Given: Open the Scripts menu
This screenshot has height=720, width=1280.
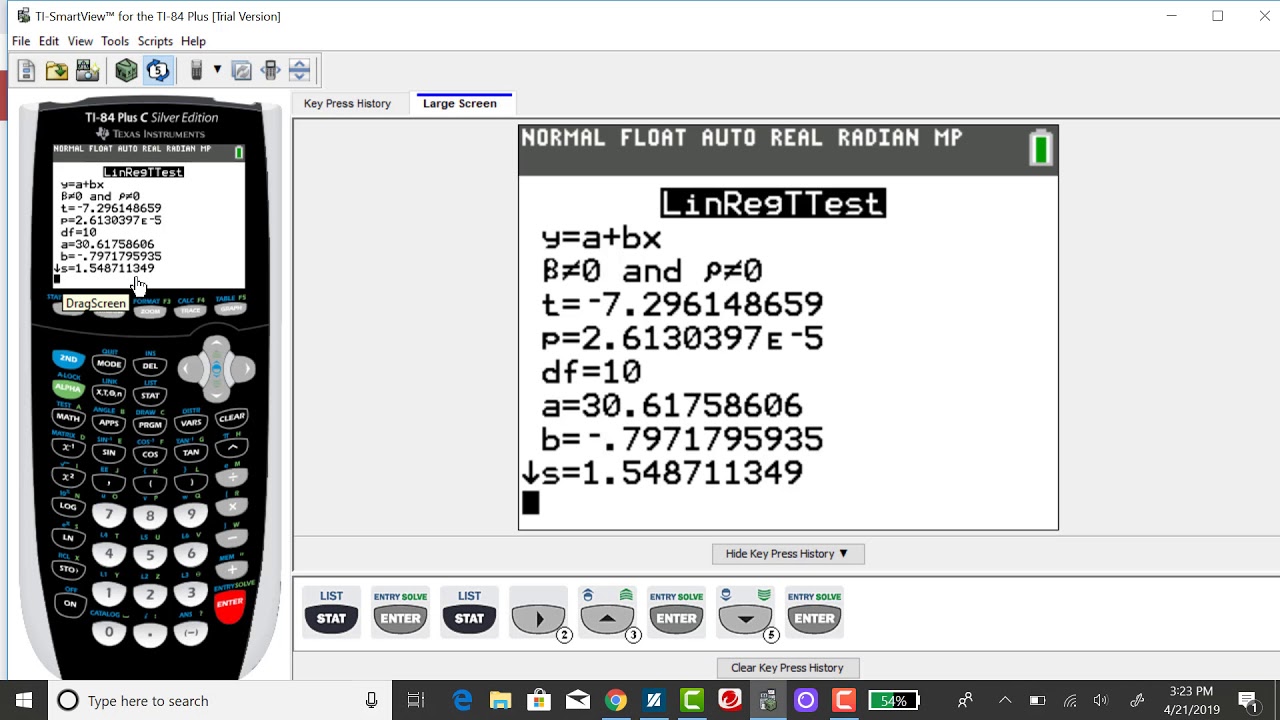Looking at the screenshot, I should 155,41.
